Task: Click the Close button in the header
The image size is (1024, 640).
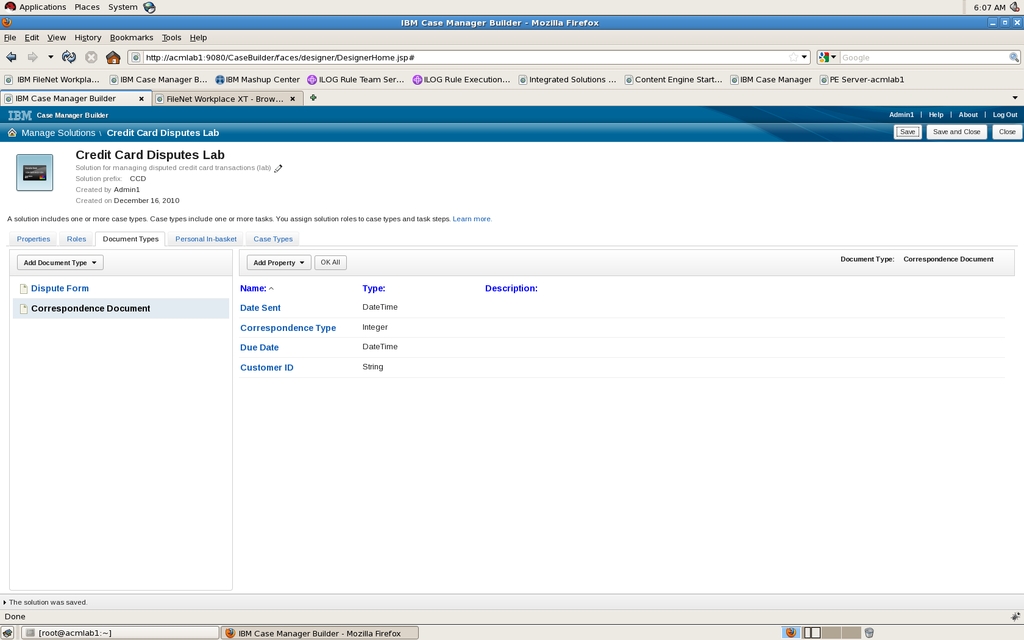Action: (1007, 132)
